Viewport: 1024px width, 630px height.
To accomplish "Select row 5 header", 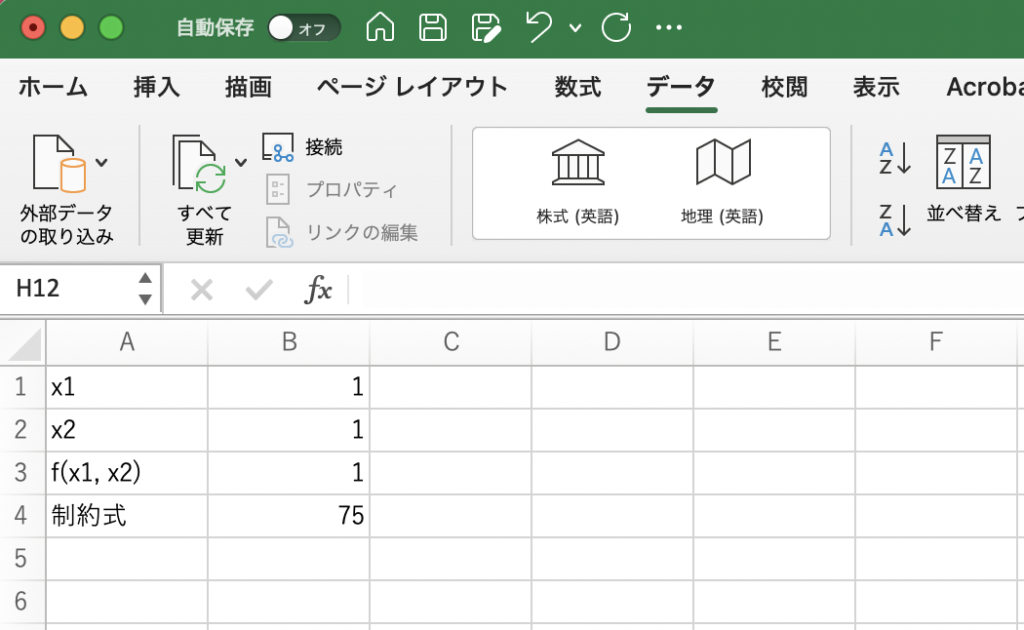I will click(23, 559).
